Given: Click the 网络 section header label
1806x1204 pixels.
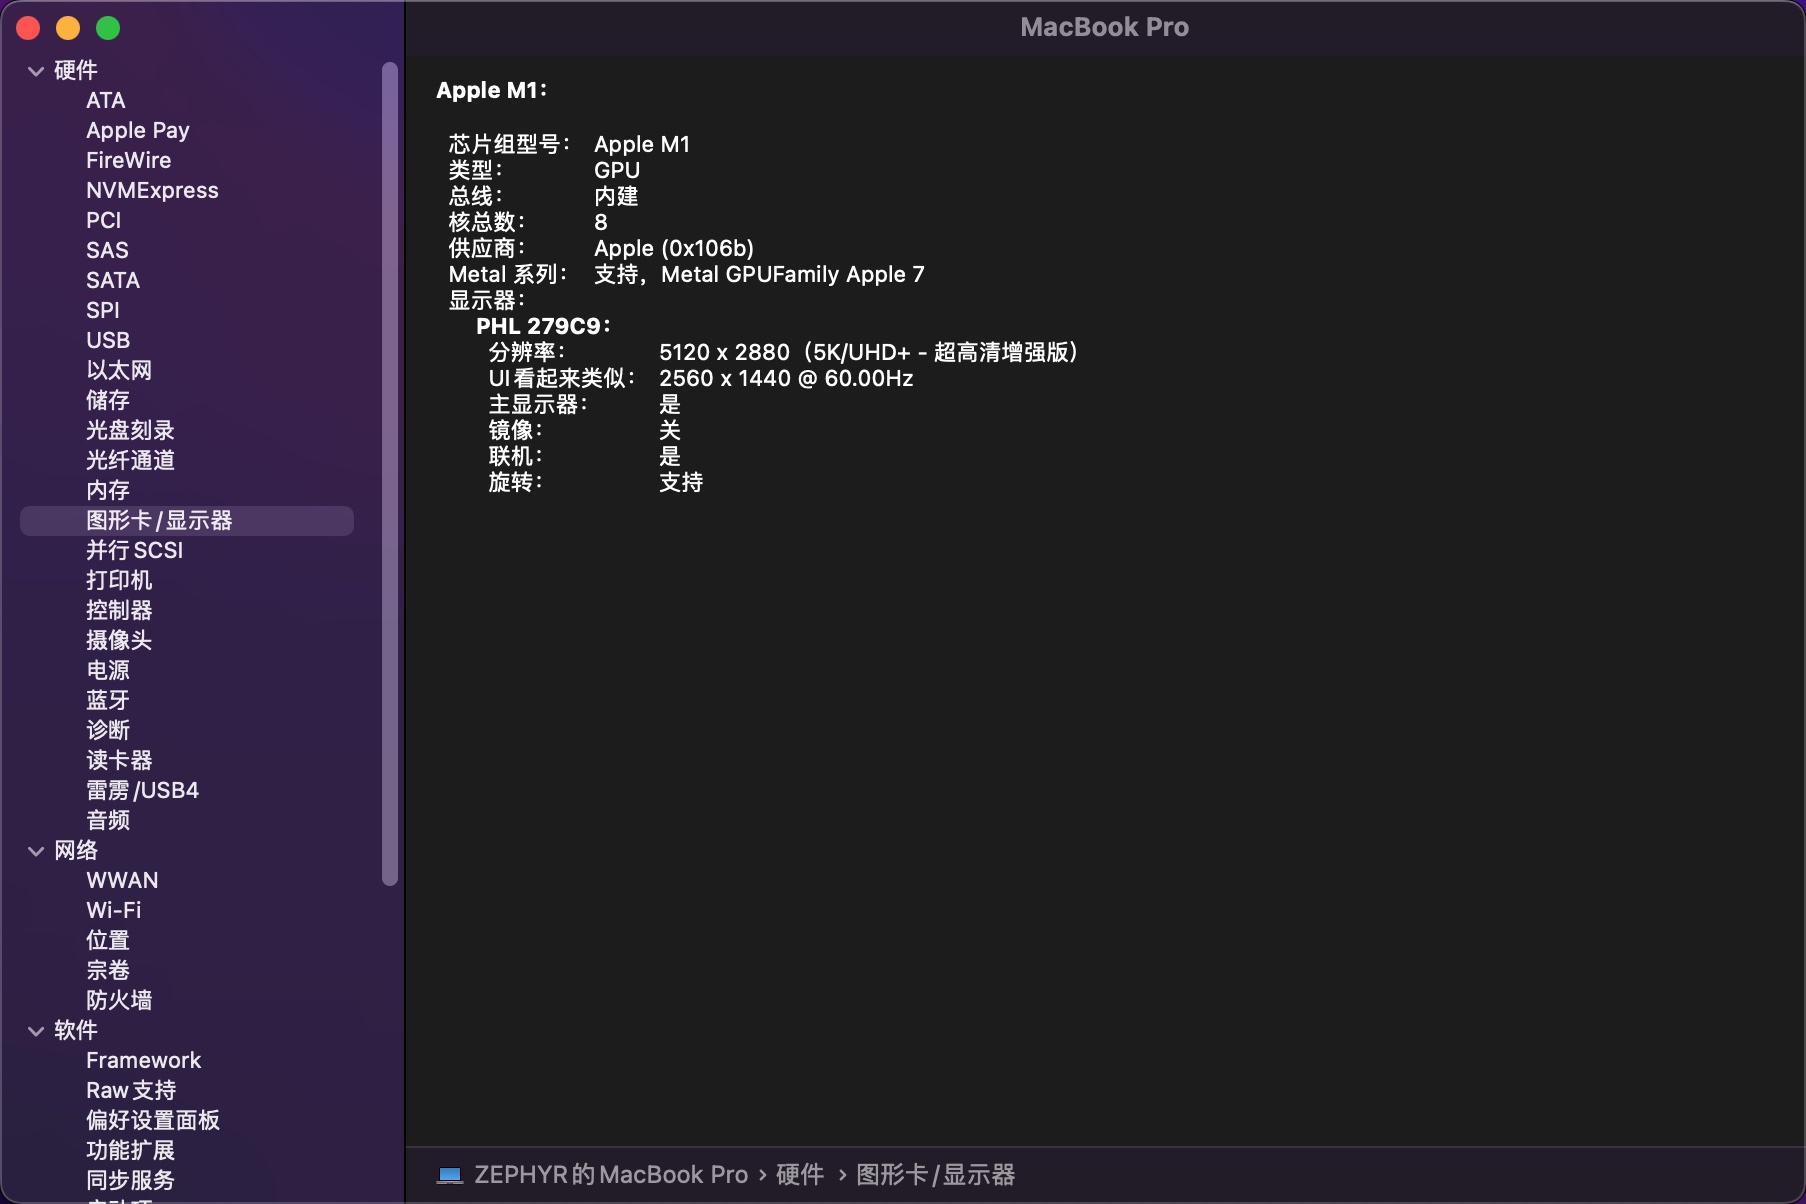Looking at the screenshot, I should pos(76,851).
